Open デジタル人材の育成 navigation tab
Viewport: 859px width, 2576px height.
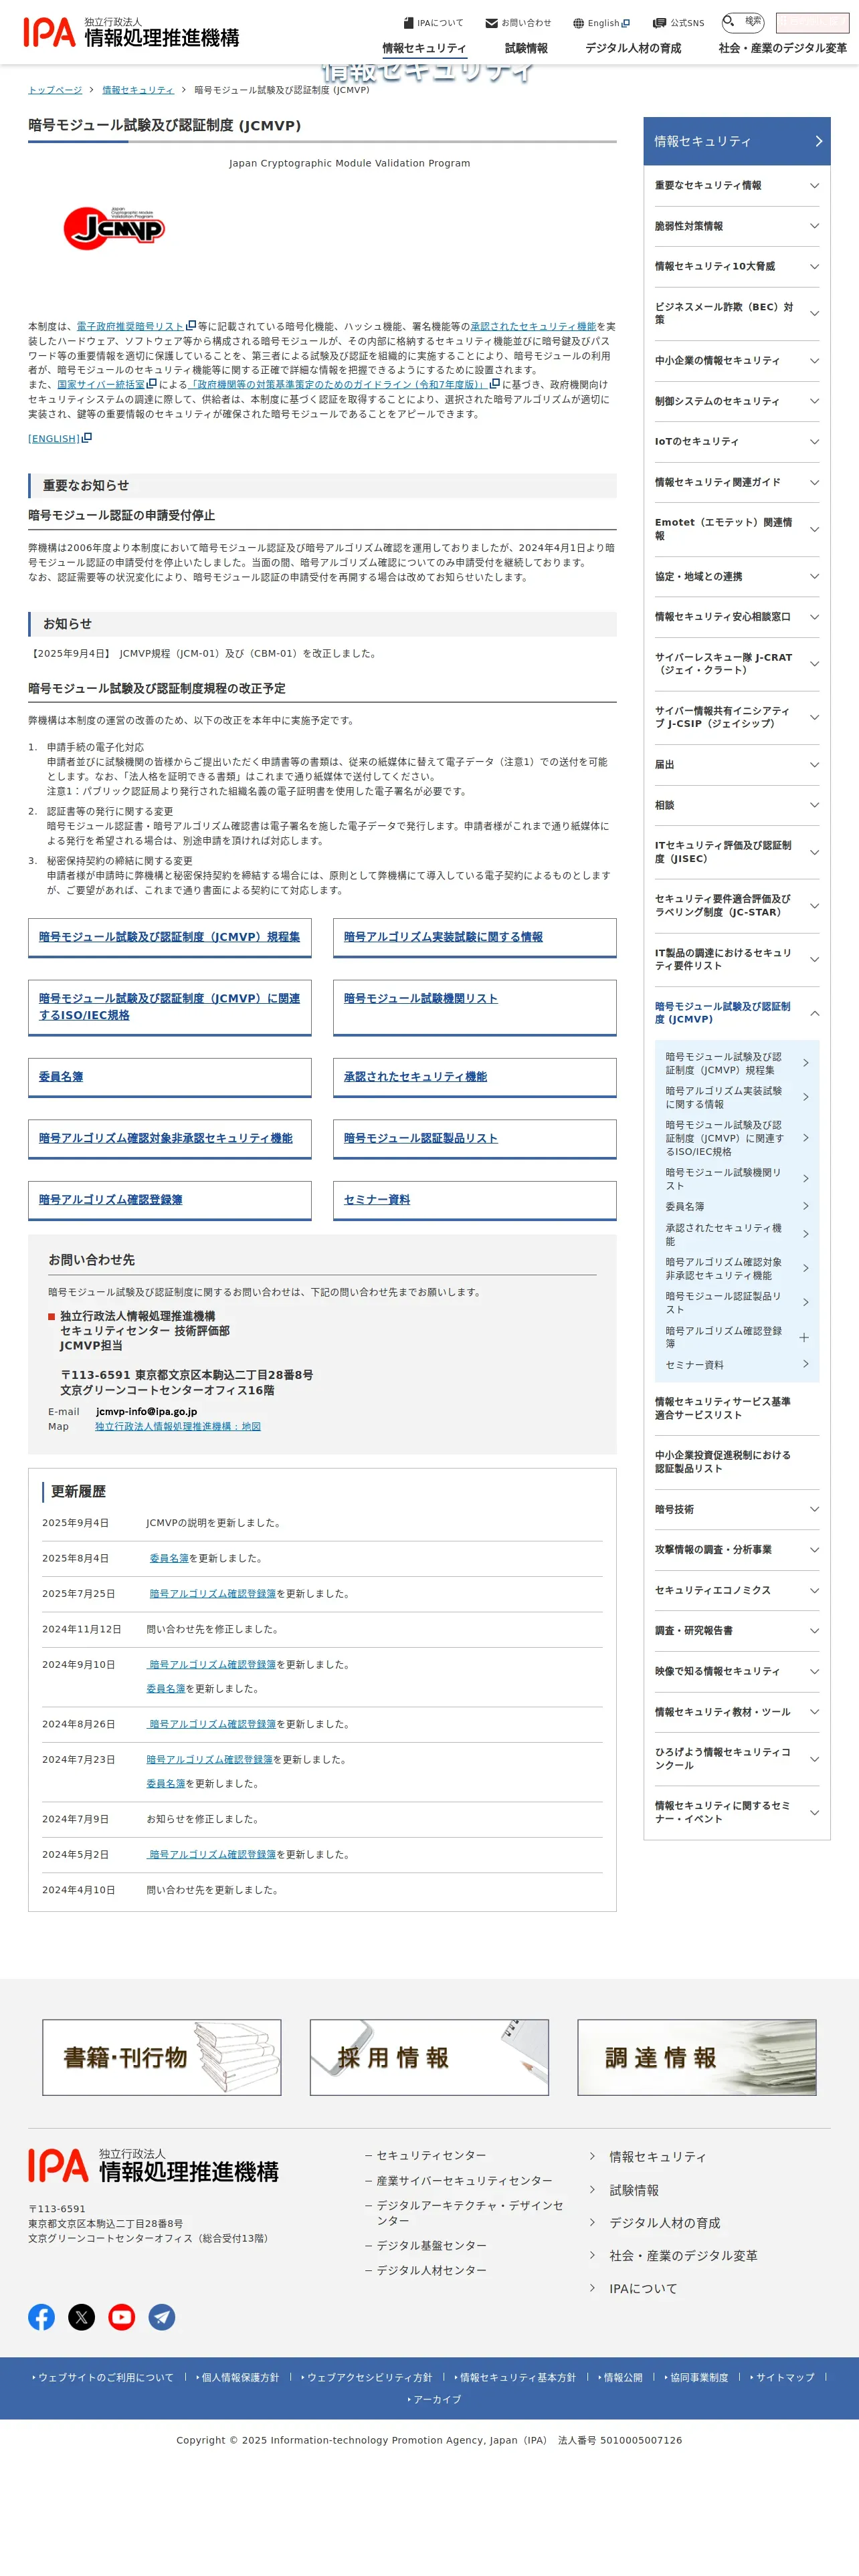[x=633, y=48]
